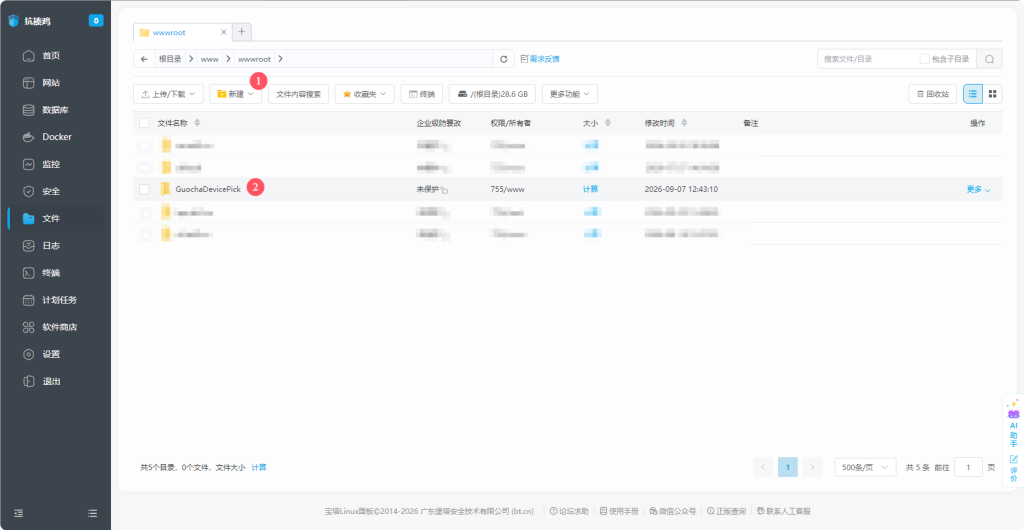Open the 监控 monitoring page

[51, 164]
